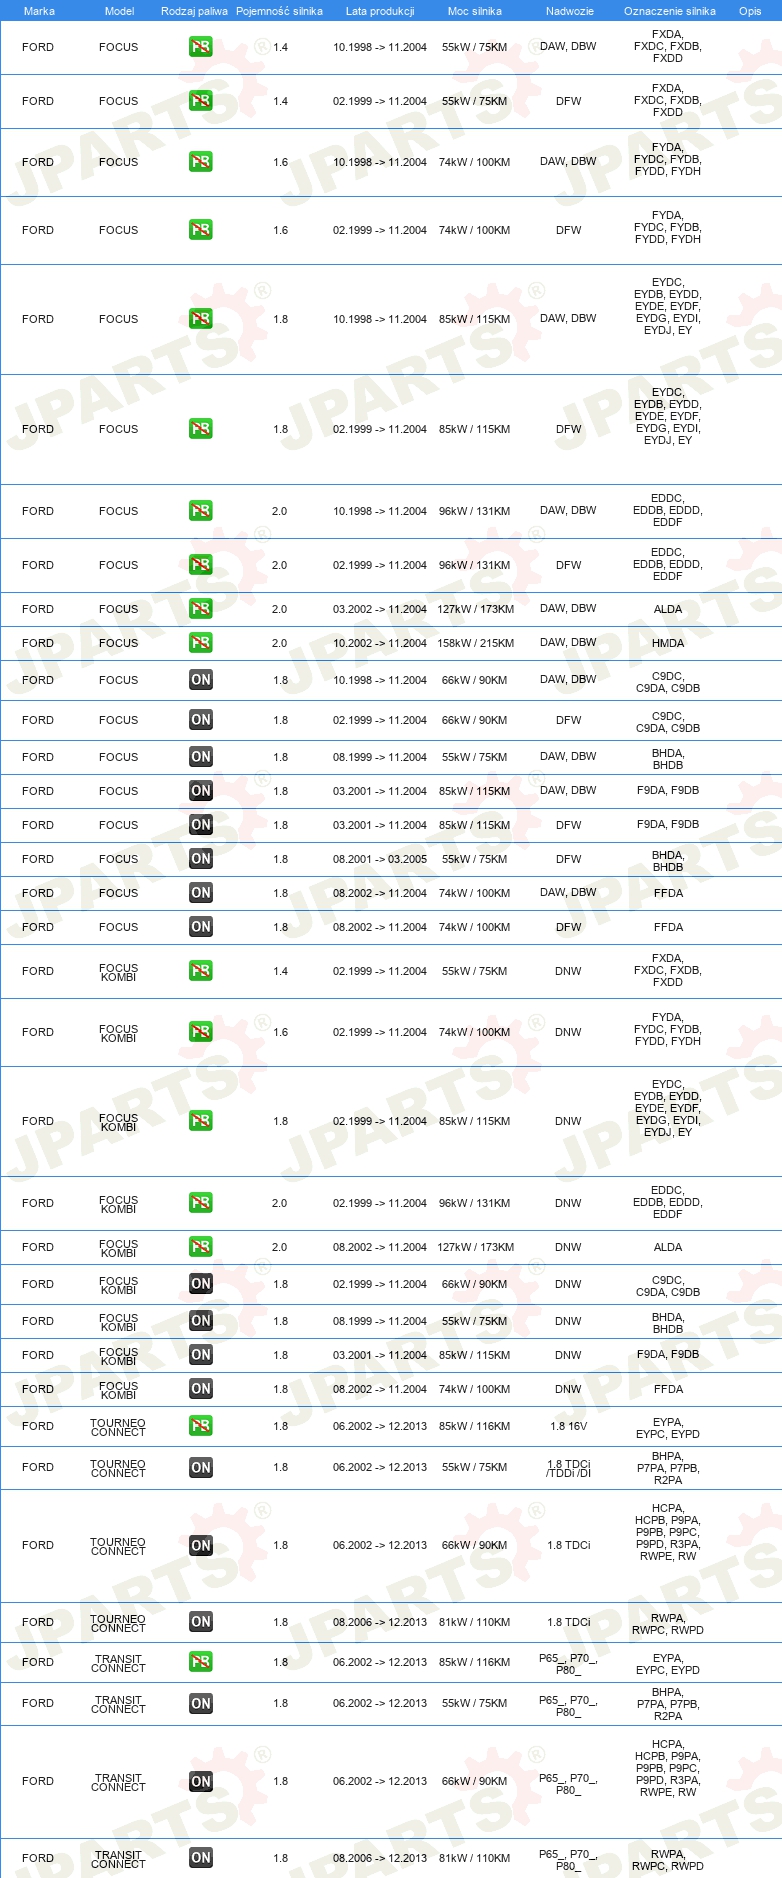The height and width of the screenshot is (1878, 782).
Task: Select F9DA, F9DB in the Focus DFW row
Action: point(668,825)
